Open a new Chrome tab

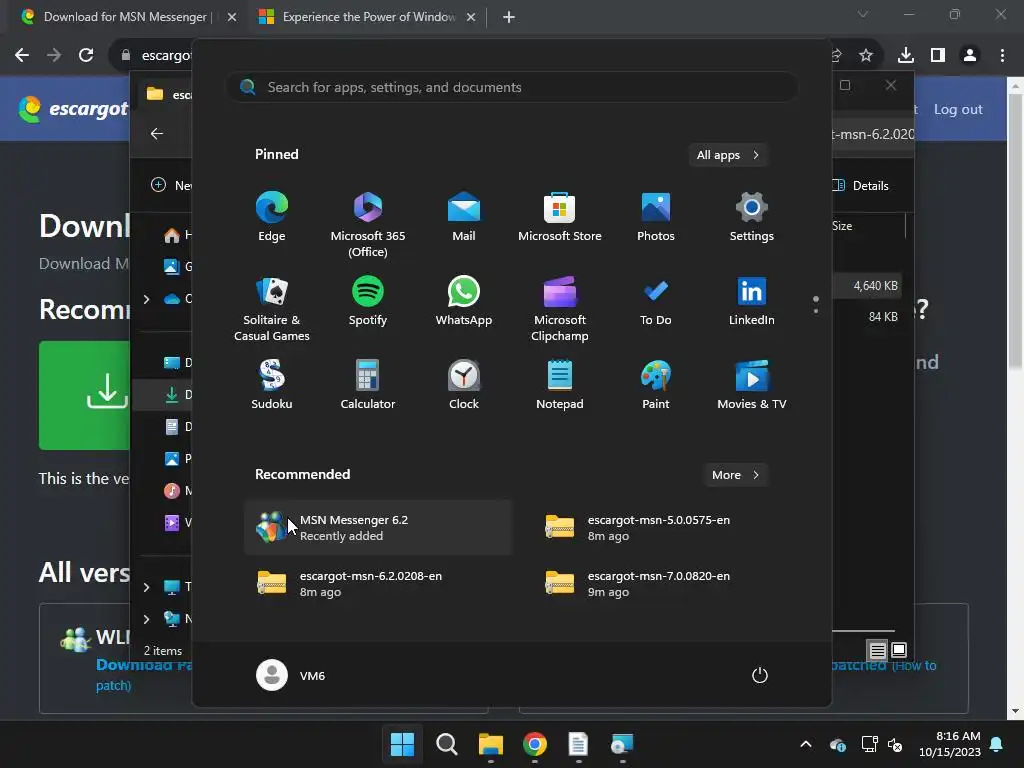[509, 17]
